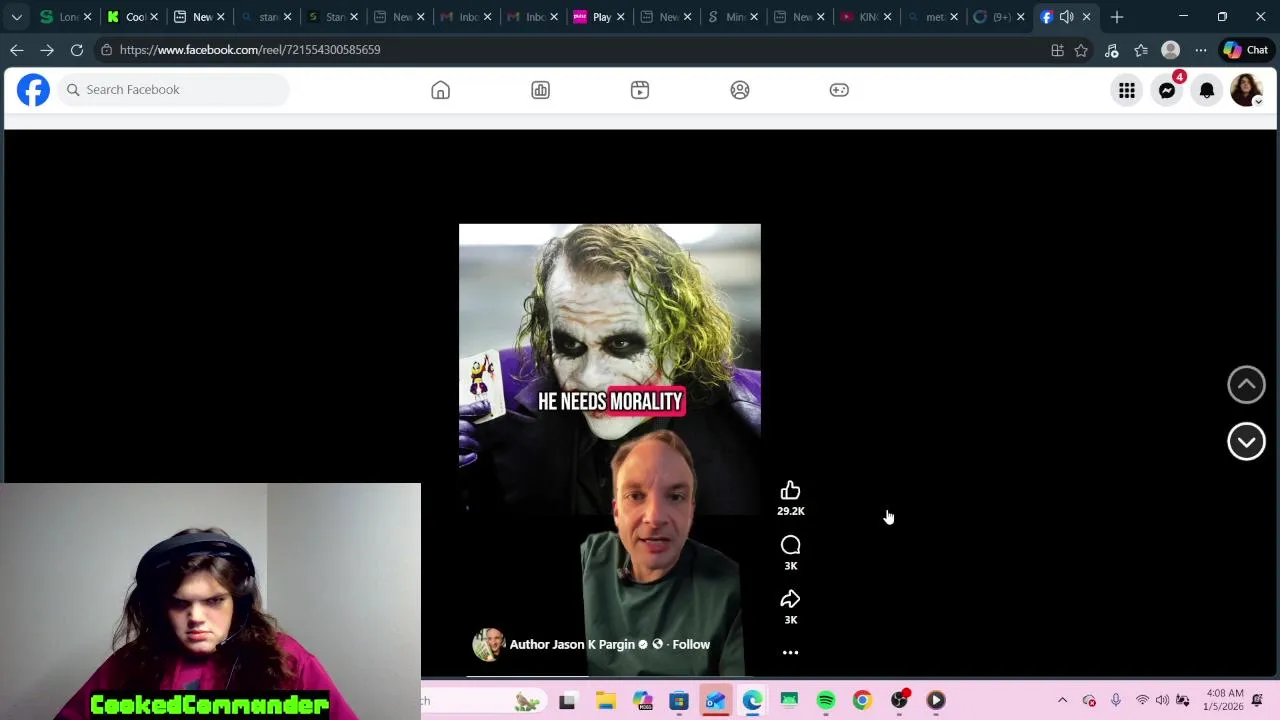The image size is (1280, 720).
Task: Mute the Facebook tab audio speaker
Action: point(1066,17)
